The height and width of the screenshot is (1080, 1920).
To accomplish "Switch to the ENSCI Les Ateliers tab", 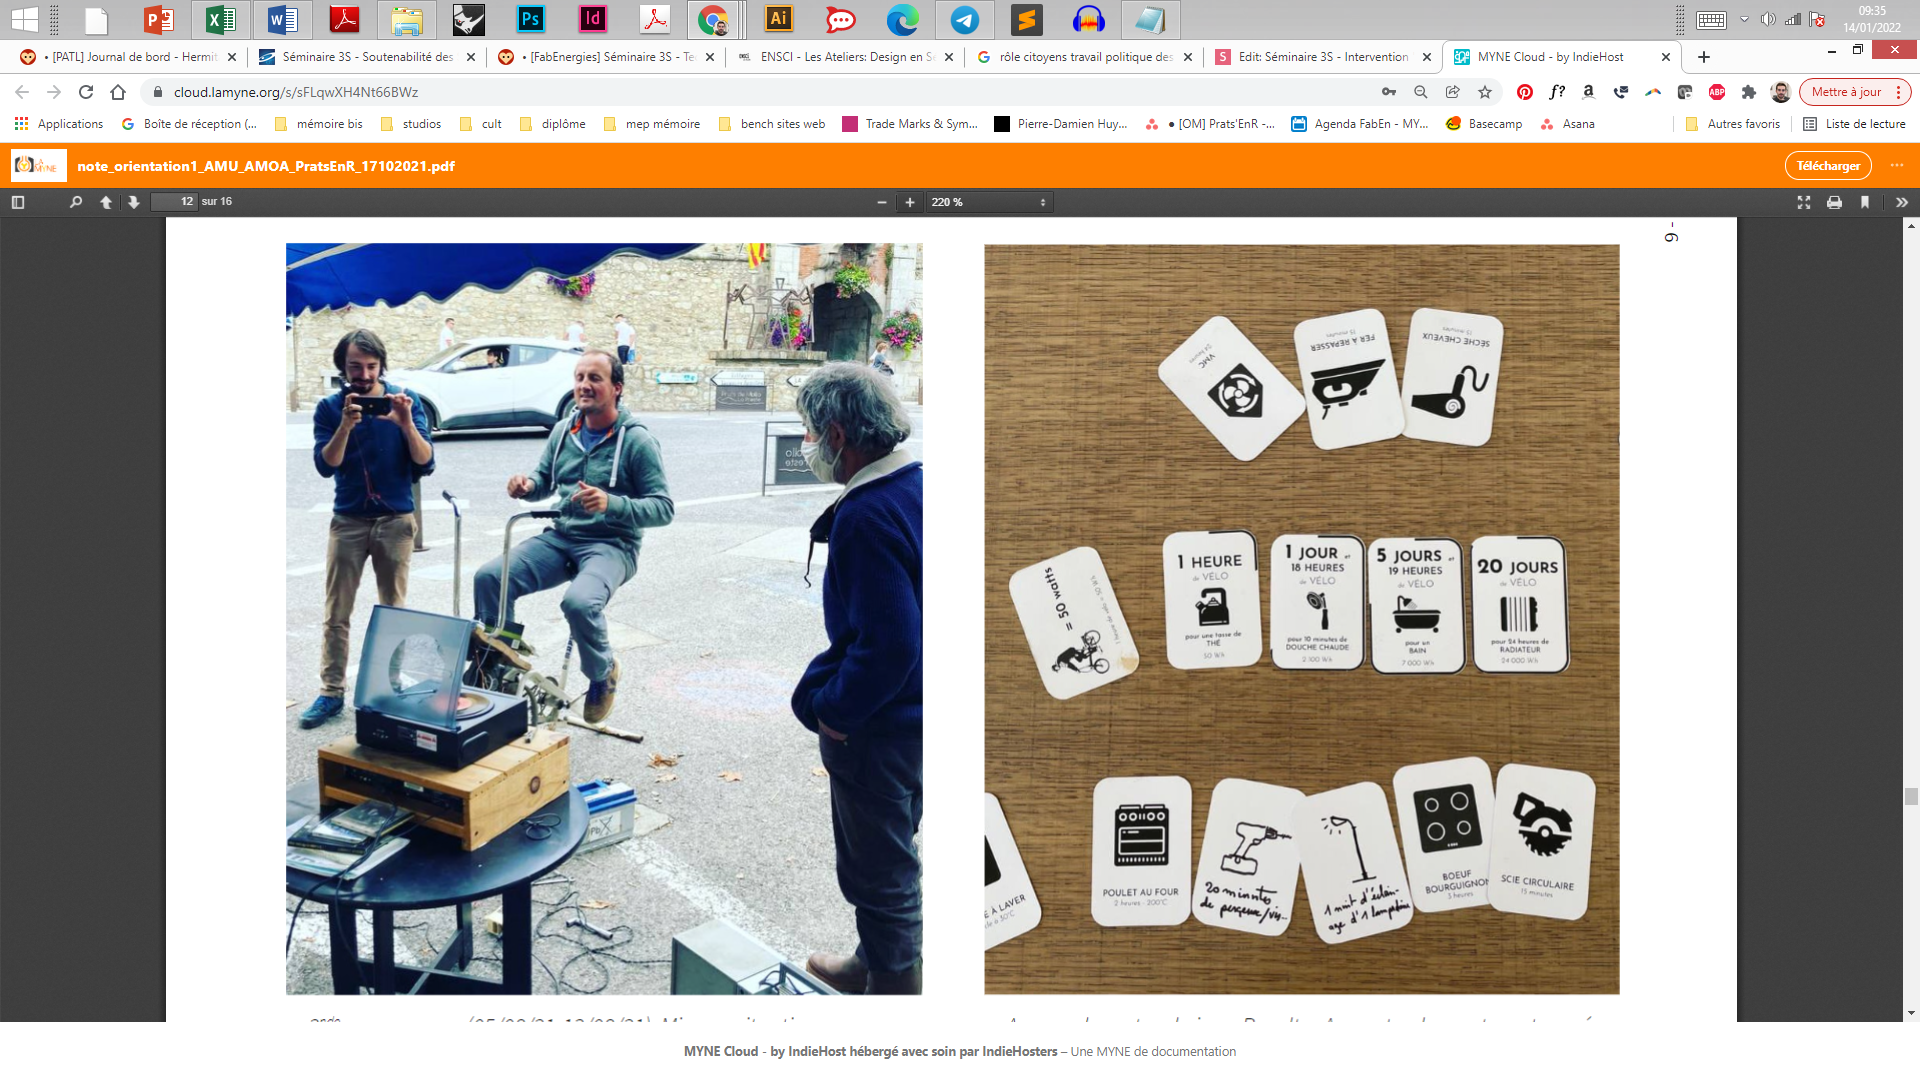I will pos(846,57).
